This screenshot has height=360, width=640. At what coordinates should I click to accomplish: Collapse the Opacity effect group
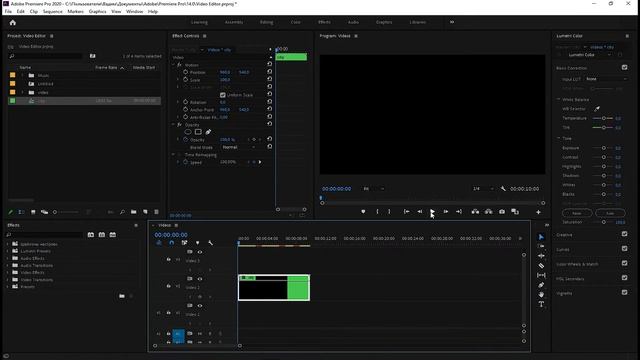(x=173, y=124)
